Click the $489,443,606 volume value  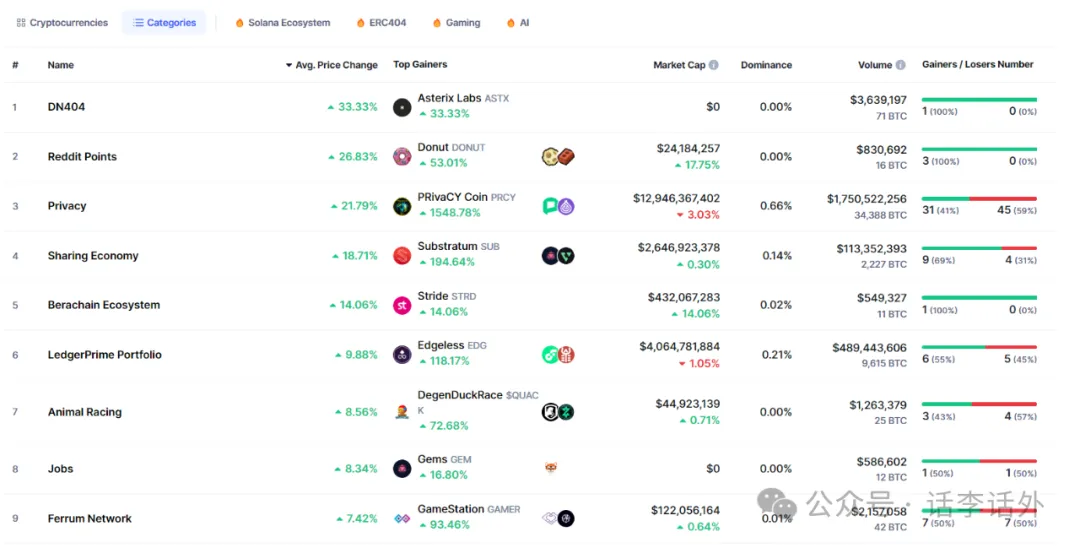pos(869,348)
